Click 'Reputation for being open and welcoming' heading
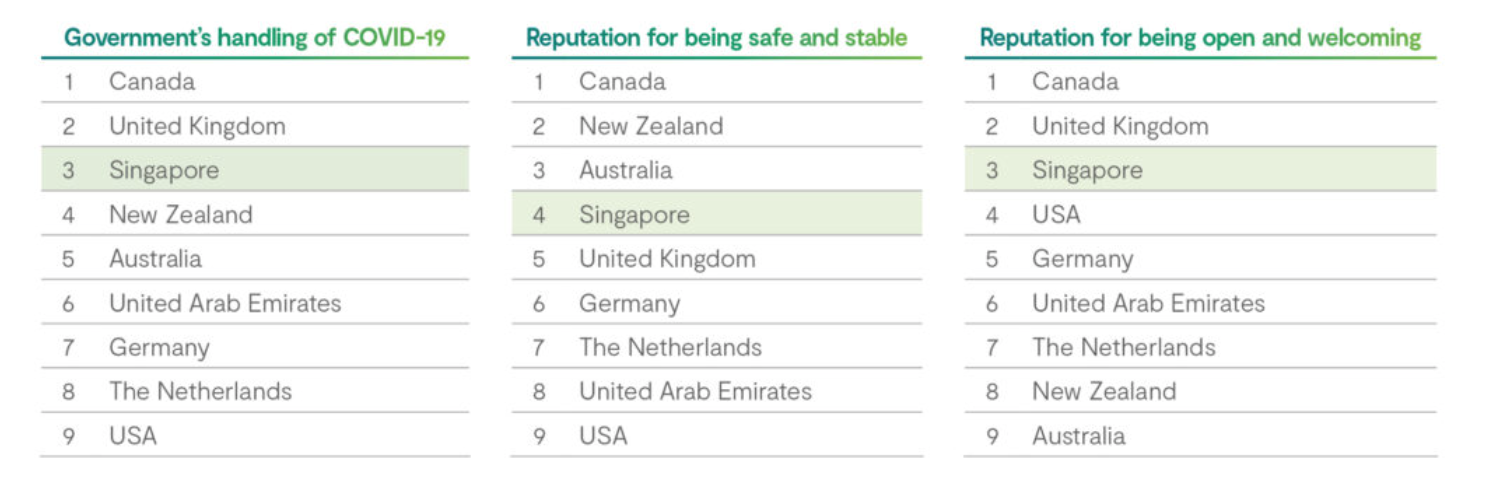This screenshot has height=488, width=1494. tap(1200, 38)
